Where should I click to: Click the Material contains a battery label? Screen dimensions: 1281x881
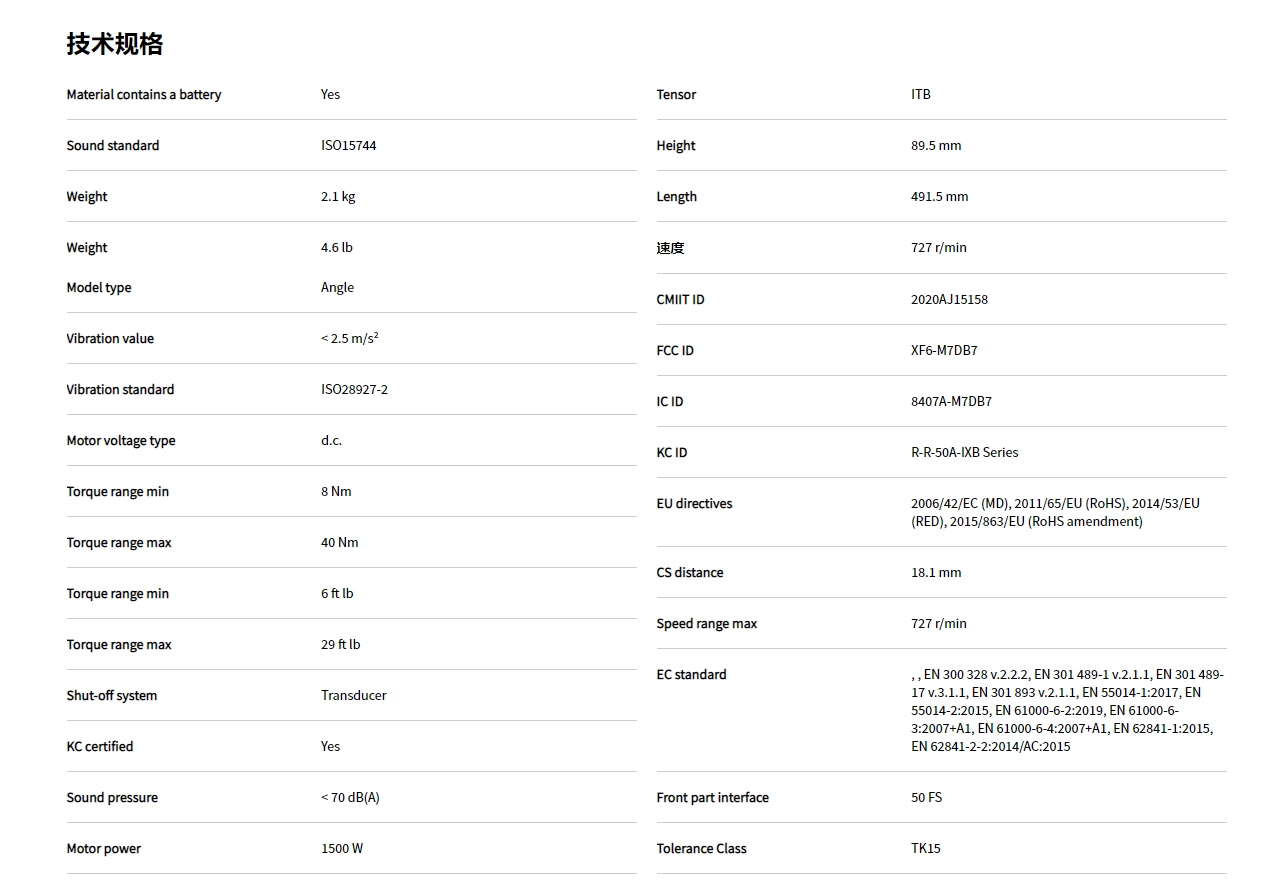[x=144, y=95]
